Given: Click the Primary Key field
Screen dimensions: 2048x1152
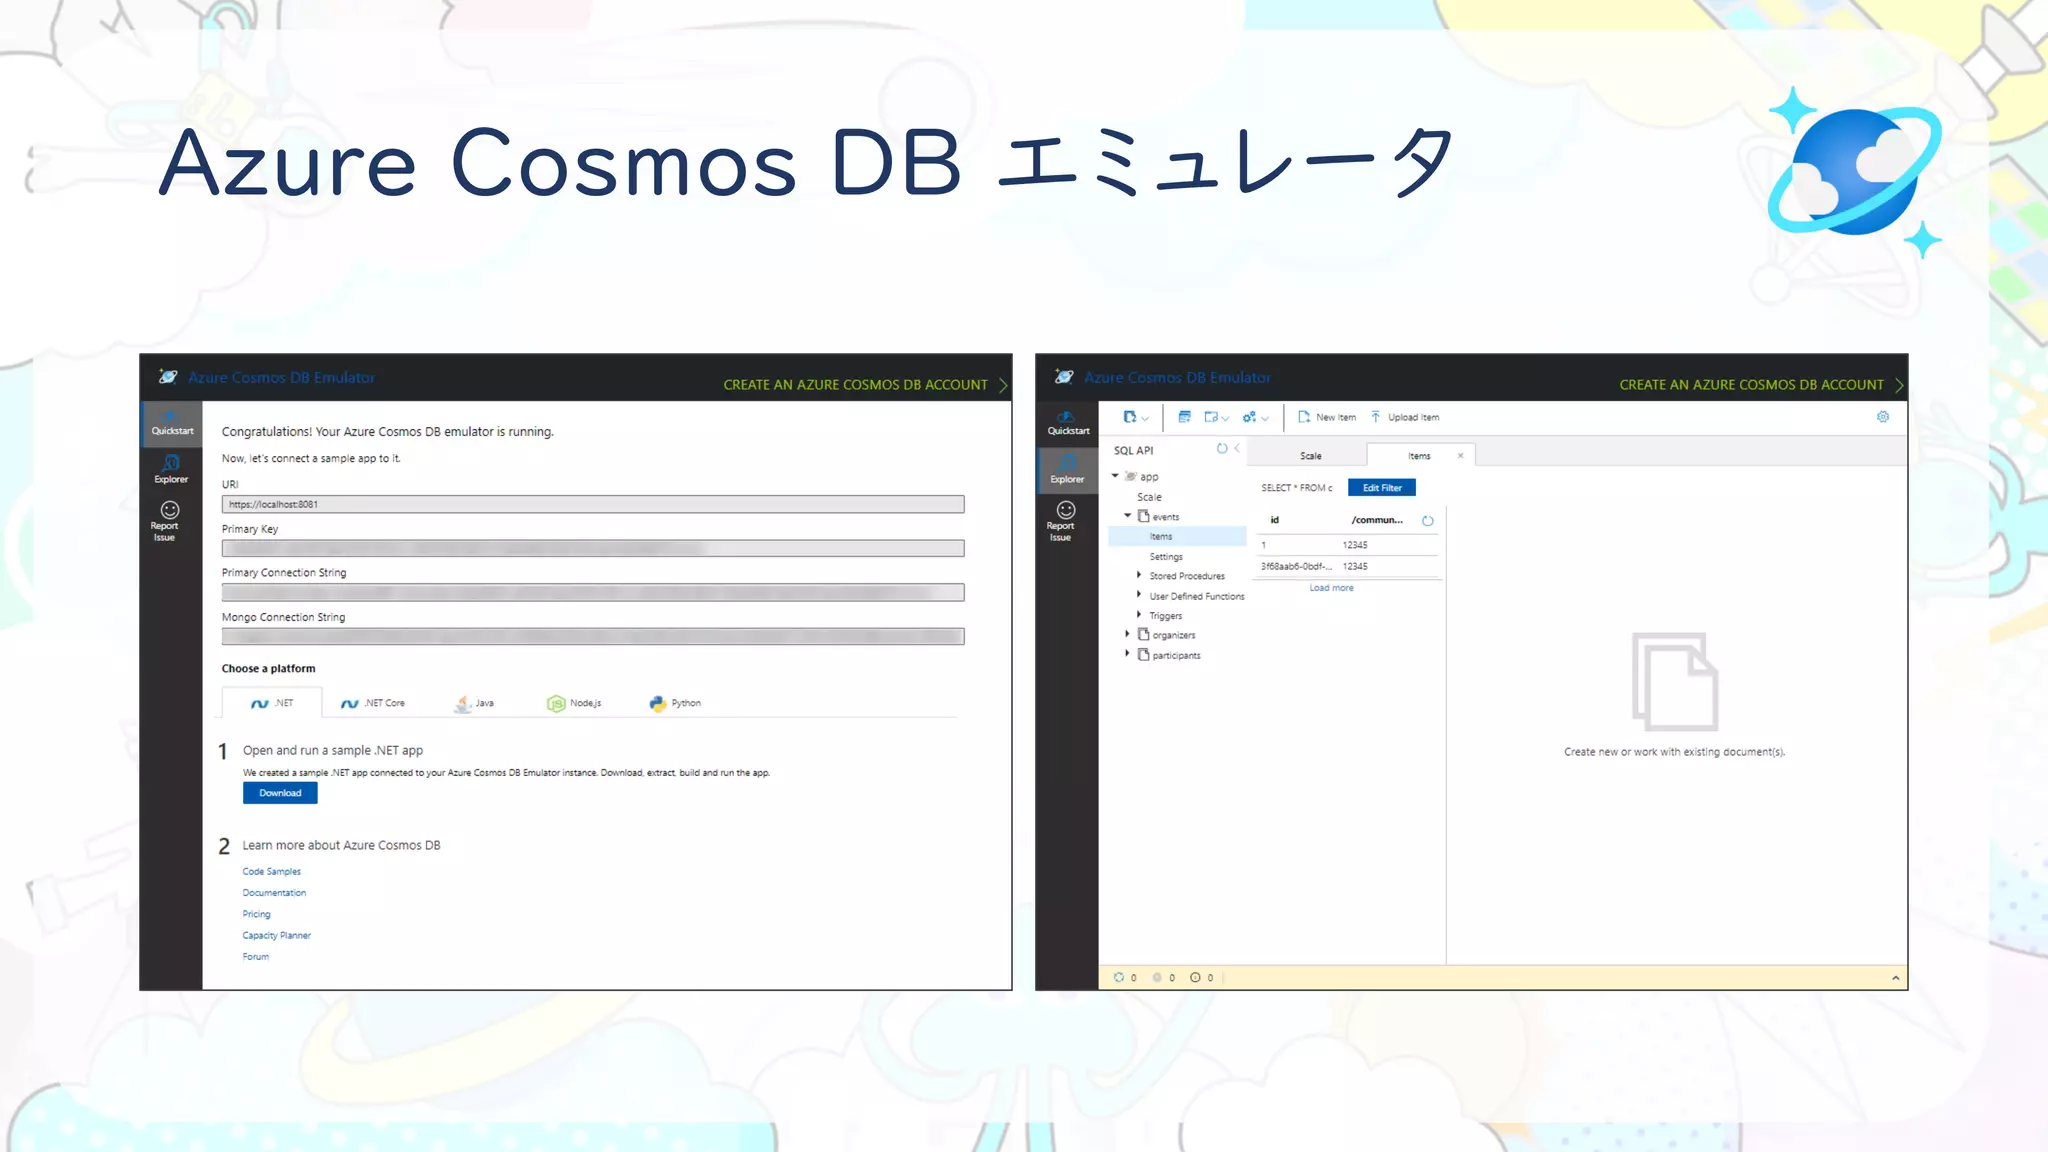Looking at the screenshot, I should [593, 548].
